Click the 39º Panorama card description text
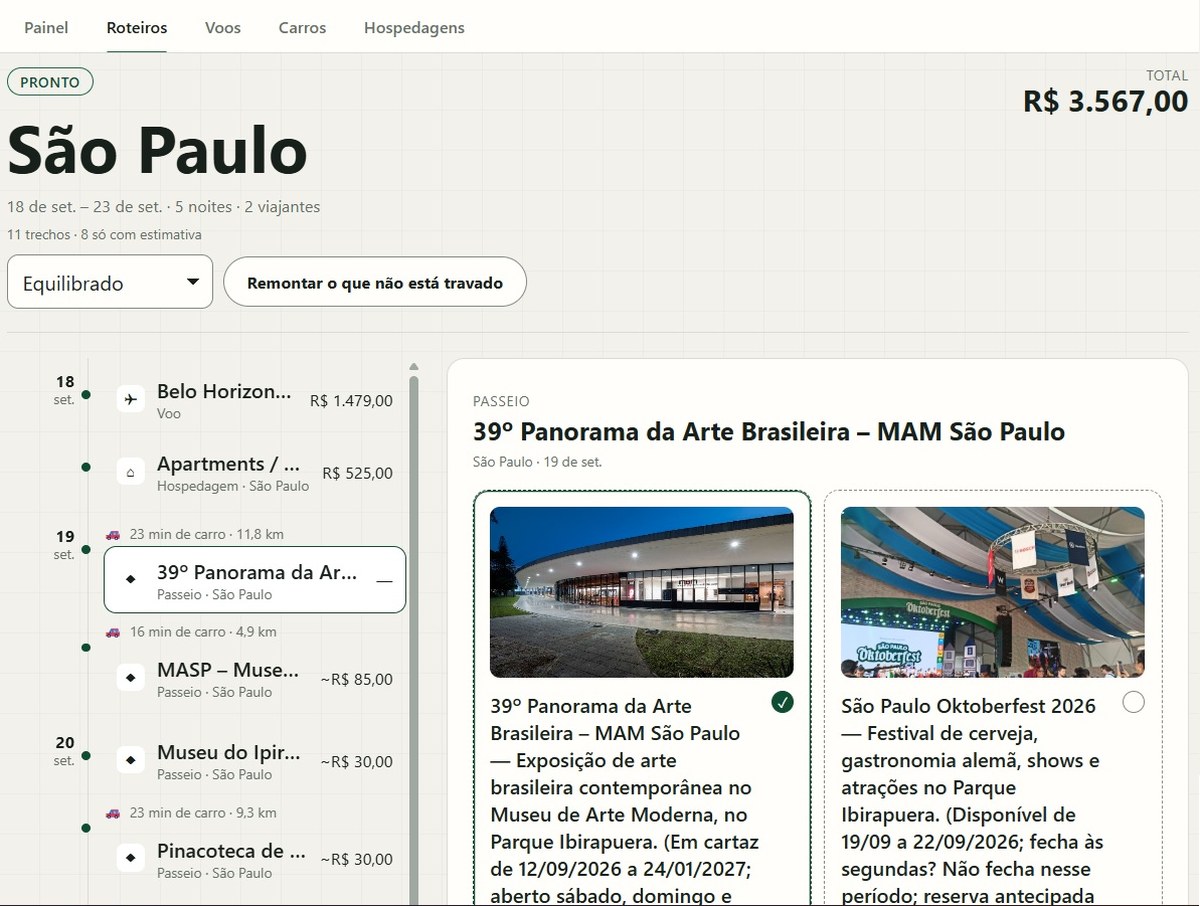Viewport: 1200px width, 906px height. point(626,801)
